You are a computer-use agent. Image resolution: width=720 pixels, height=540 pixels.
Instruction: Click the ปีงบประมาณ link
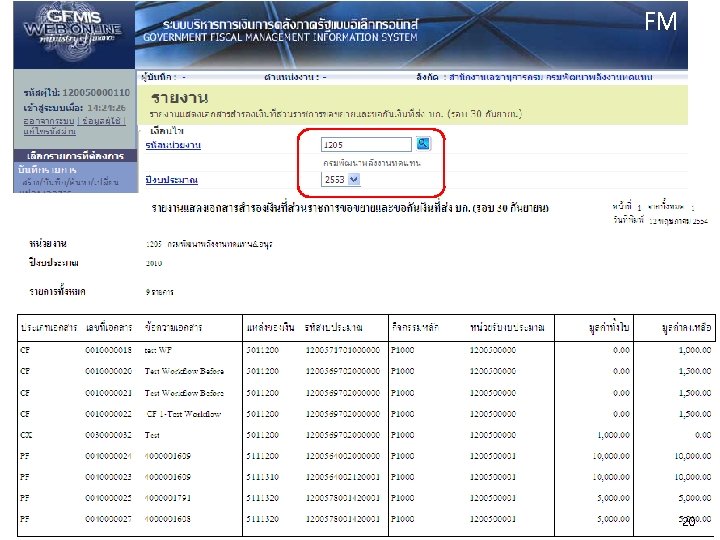coord(171,180)
